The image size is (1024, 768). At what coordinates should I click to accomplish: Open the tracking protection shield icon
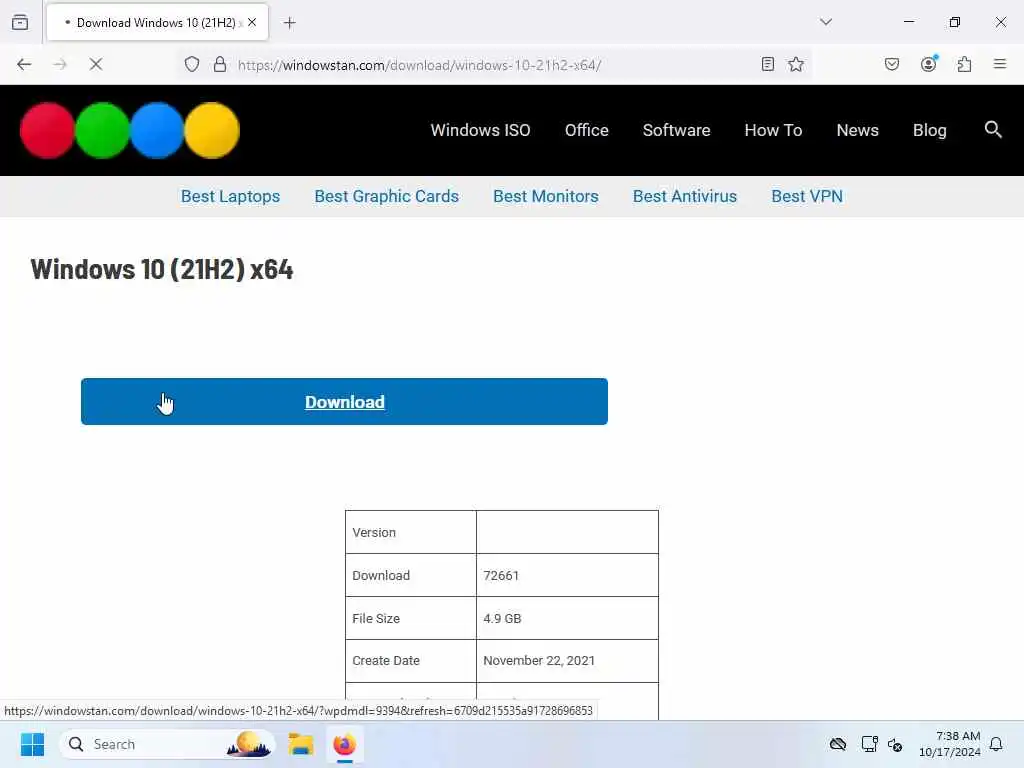click(x=191, y=64)
